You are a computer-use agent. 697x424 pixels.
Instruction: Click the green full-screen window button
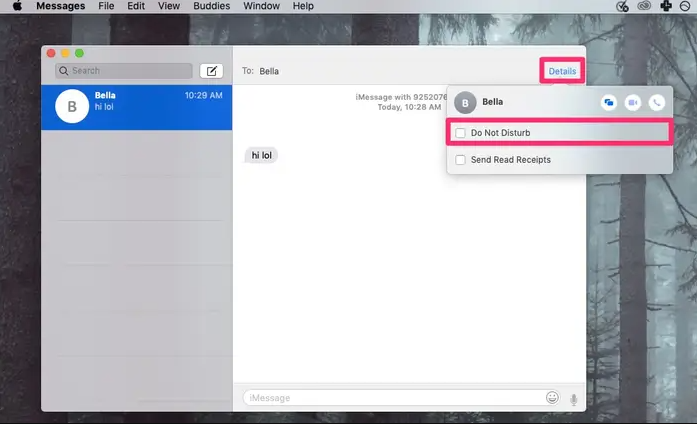point(80,53)
